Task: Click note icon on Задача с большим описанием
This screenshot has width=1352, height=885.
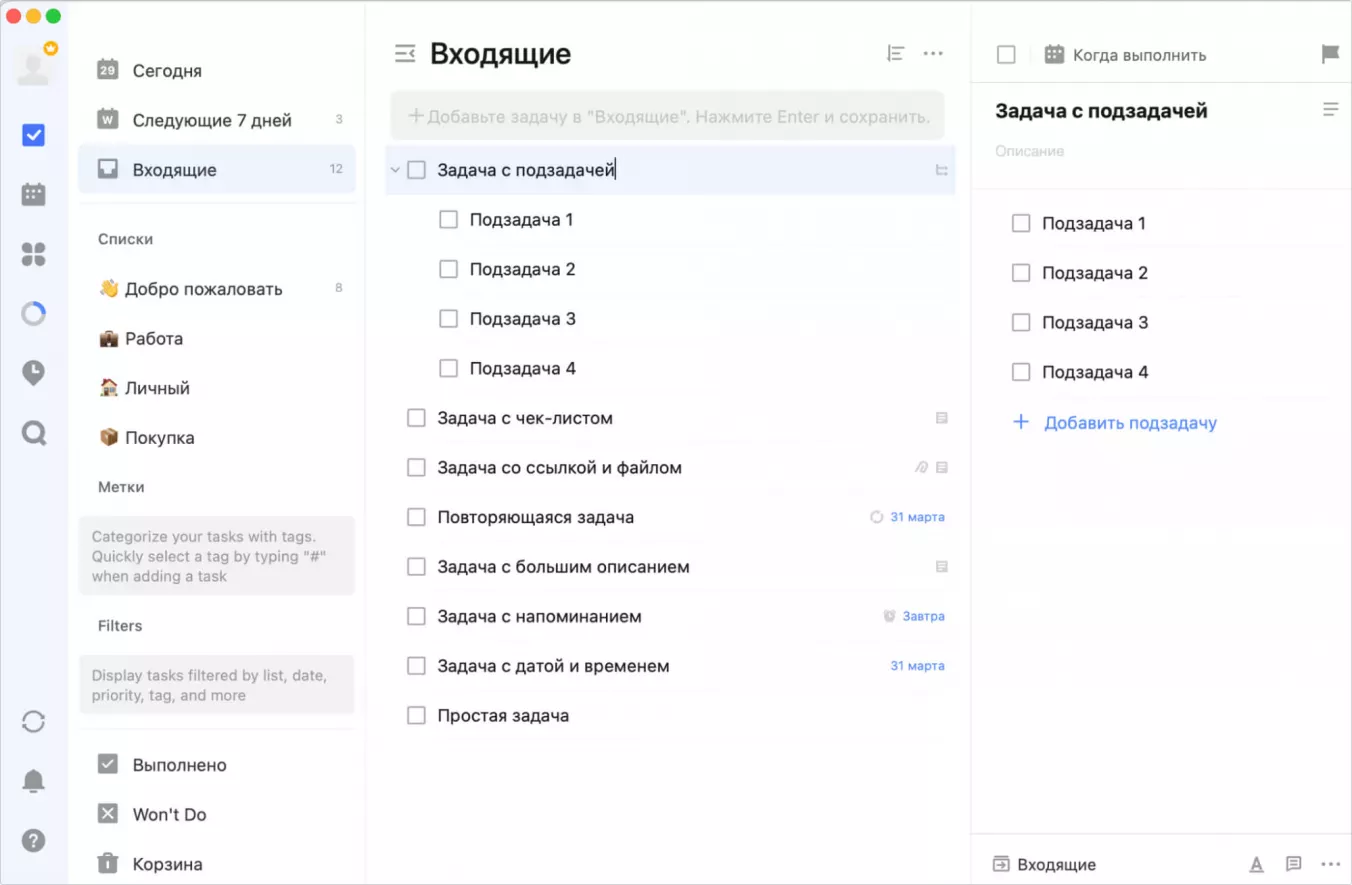Action: [941, 567]
